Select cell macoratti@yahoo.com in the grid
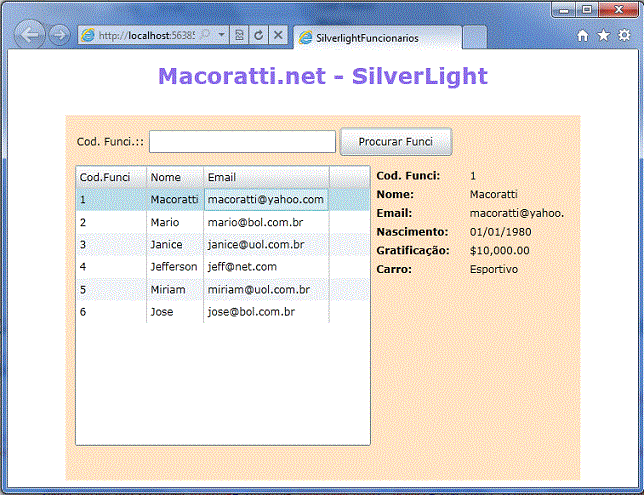 point(266,200)
